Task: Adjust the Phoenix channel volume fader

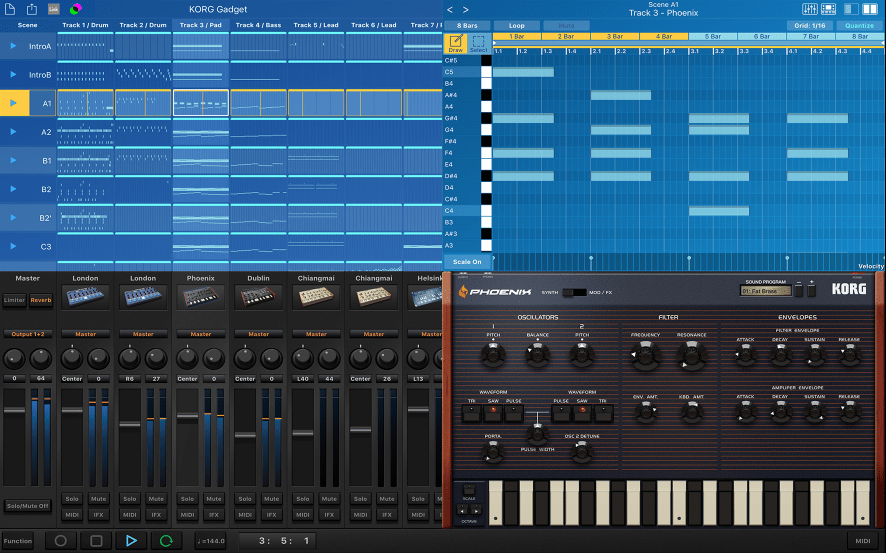Action: coord(188,416)
